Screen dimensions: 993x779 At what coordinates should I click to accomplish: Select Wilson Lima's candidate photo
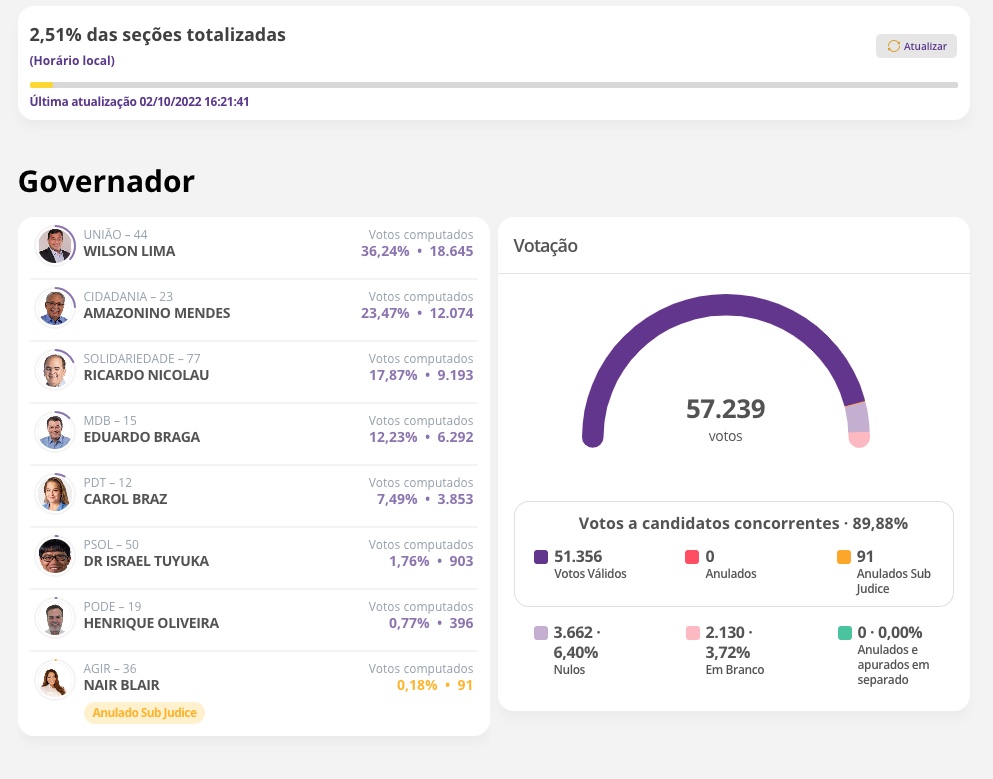coord(55,245)
